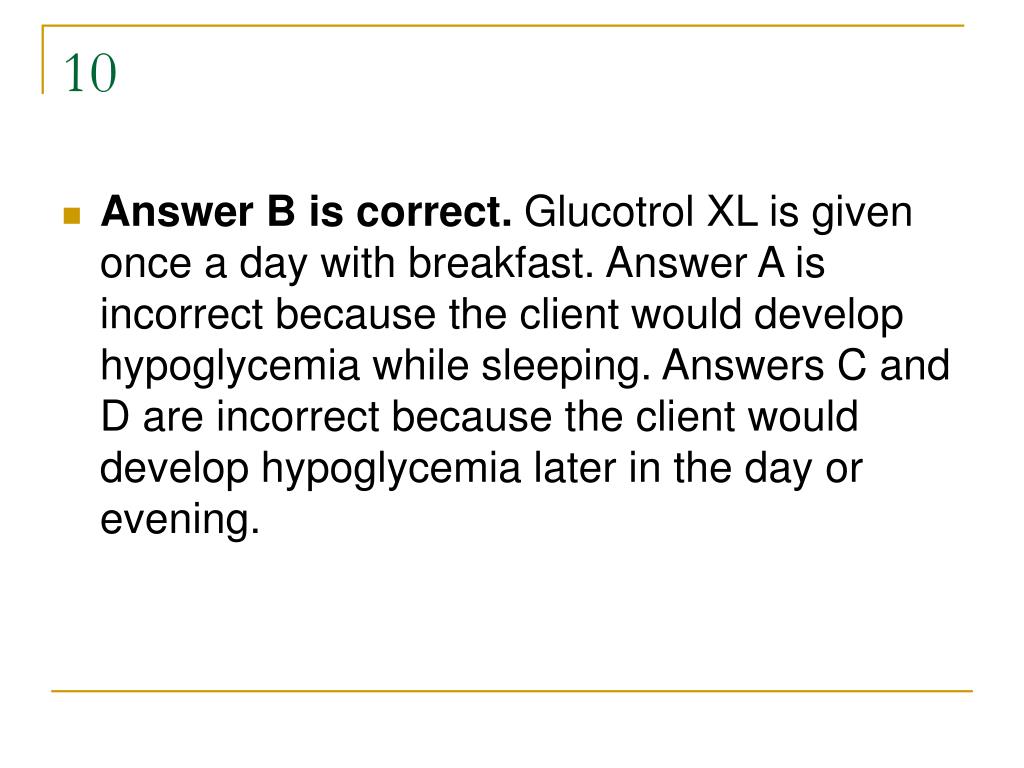Click the gold square bullet marker
1024x768 pixels.
tap(72, 216)
